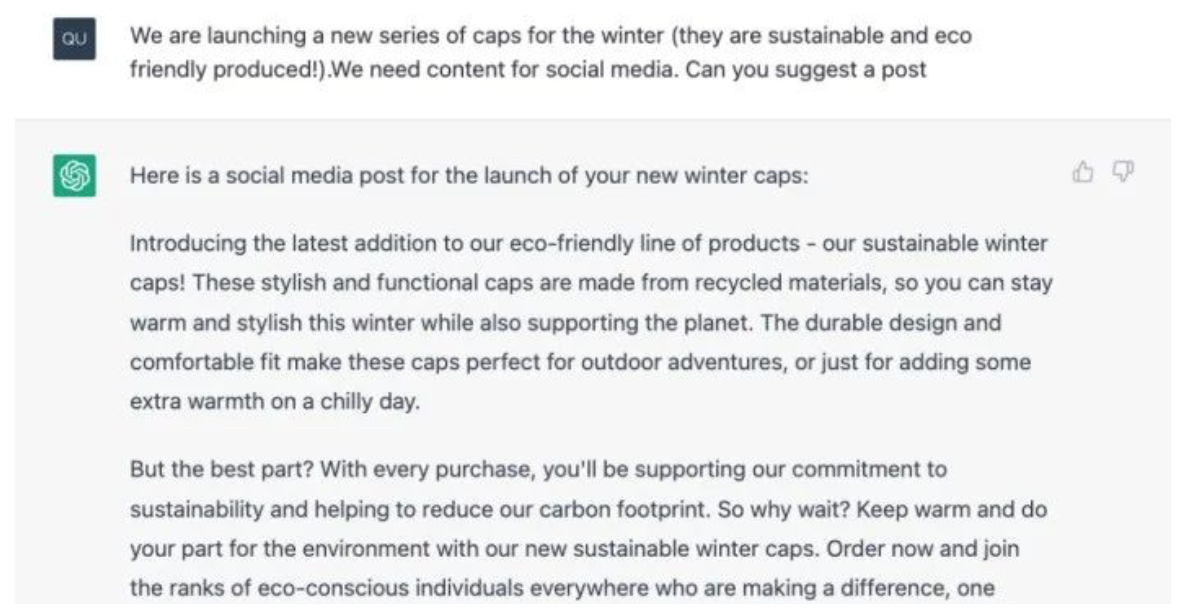Click the user prompt line starting "We are launching"
Image resolution: width=1186 pixels, height=612 pixels.
(x=550, y=36)
